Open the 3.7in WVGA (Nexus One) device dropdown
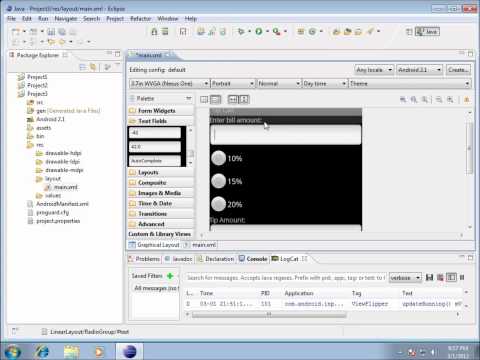Screen dimensions: 480x360 pos(169,83)
